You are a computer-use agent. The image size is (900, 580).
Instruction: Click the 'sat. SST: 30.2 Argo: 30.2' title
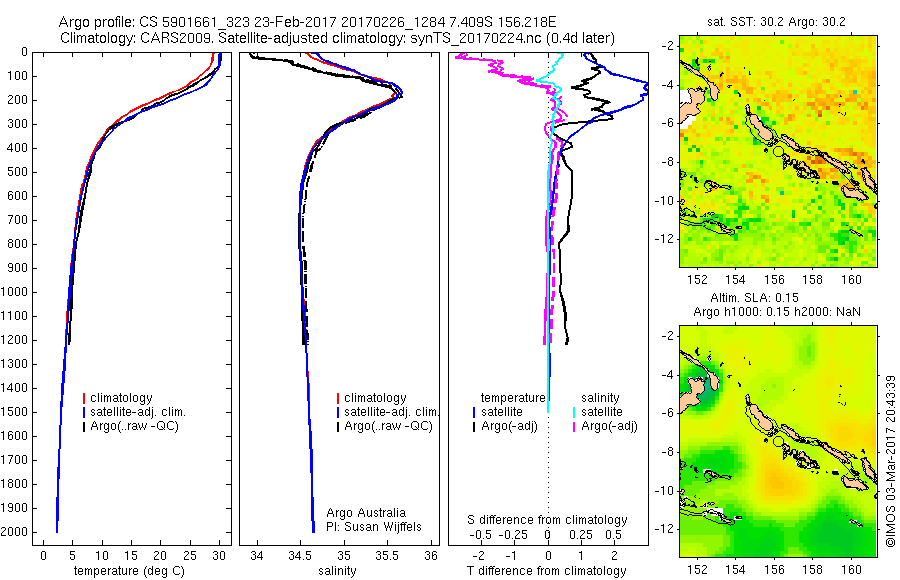pyautogui.click(x=777, y=22)
